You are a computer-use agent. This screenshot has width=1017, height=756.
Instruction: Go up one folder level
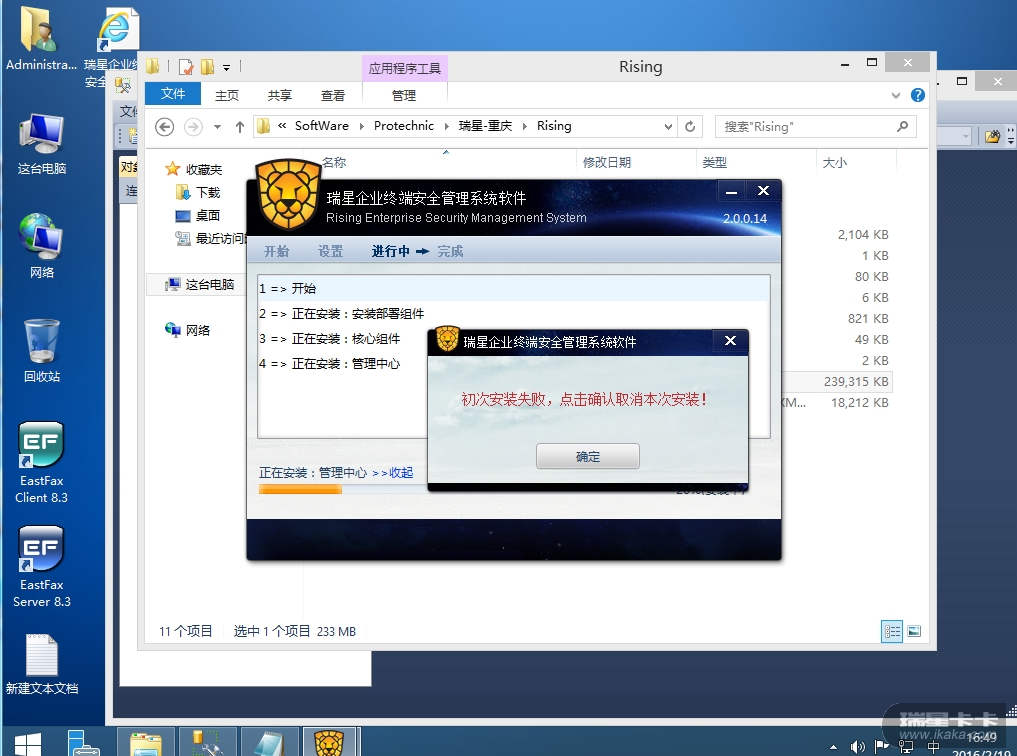240,127
